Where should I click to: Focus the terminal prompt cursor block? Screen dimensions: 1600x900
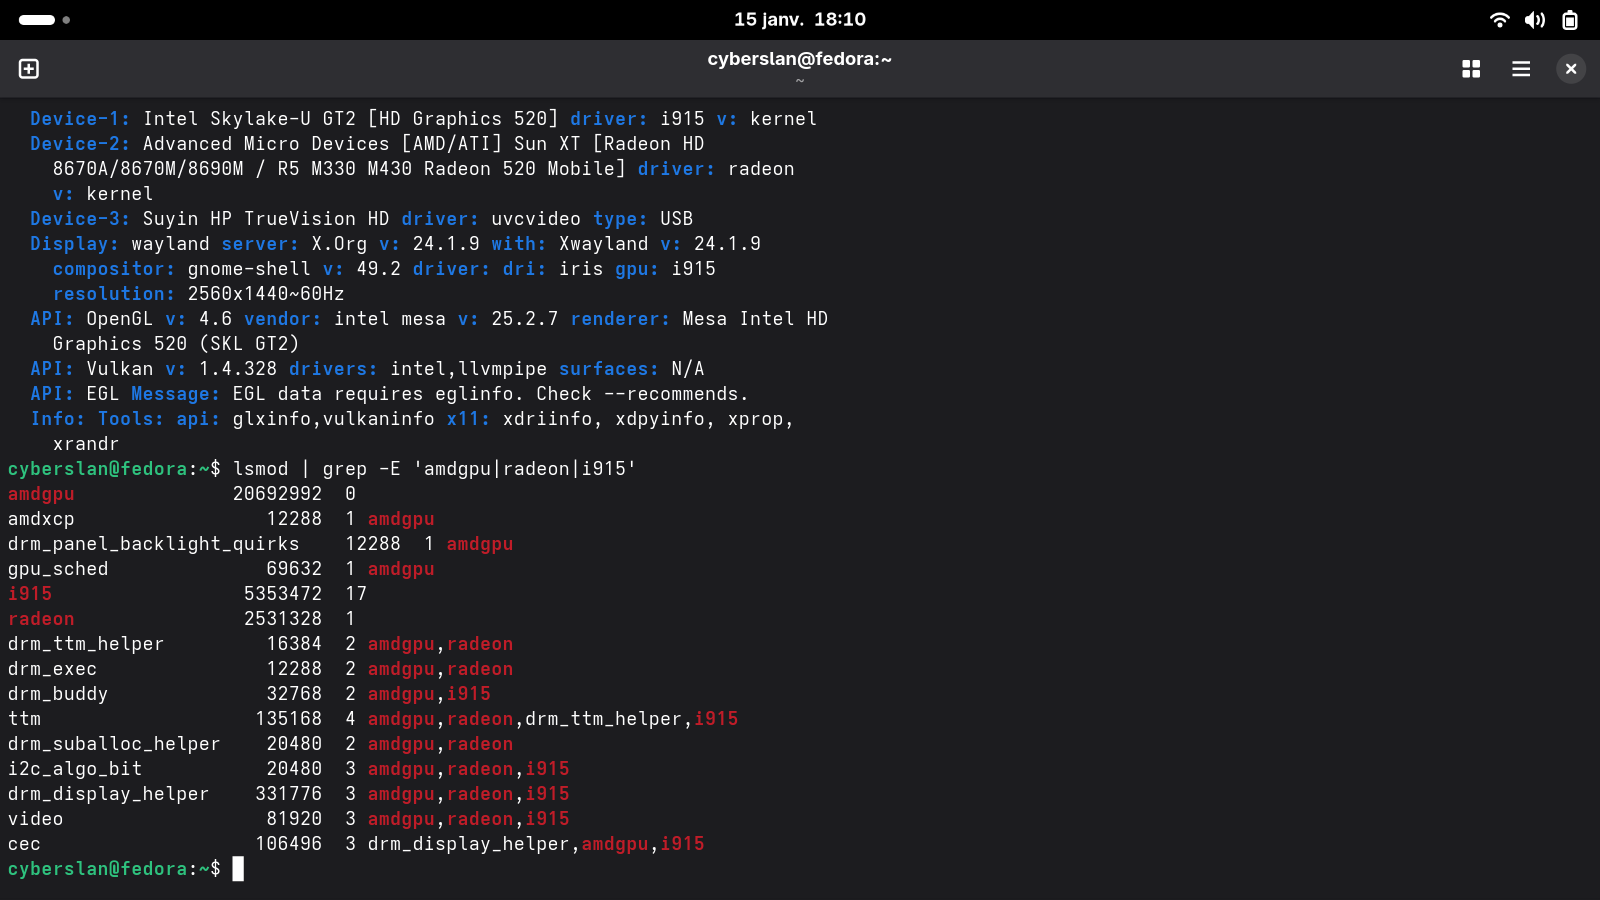[x=238, y=869]
